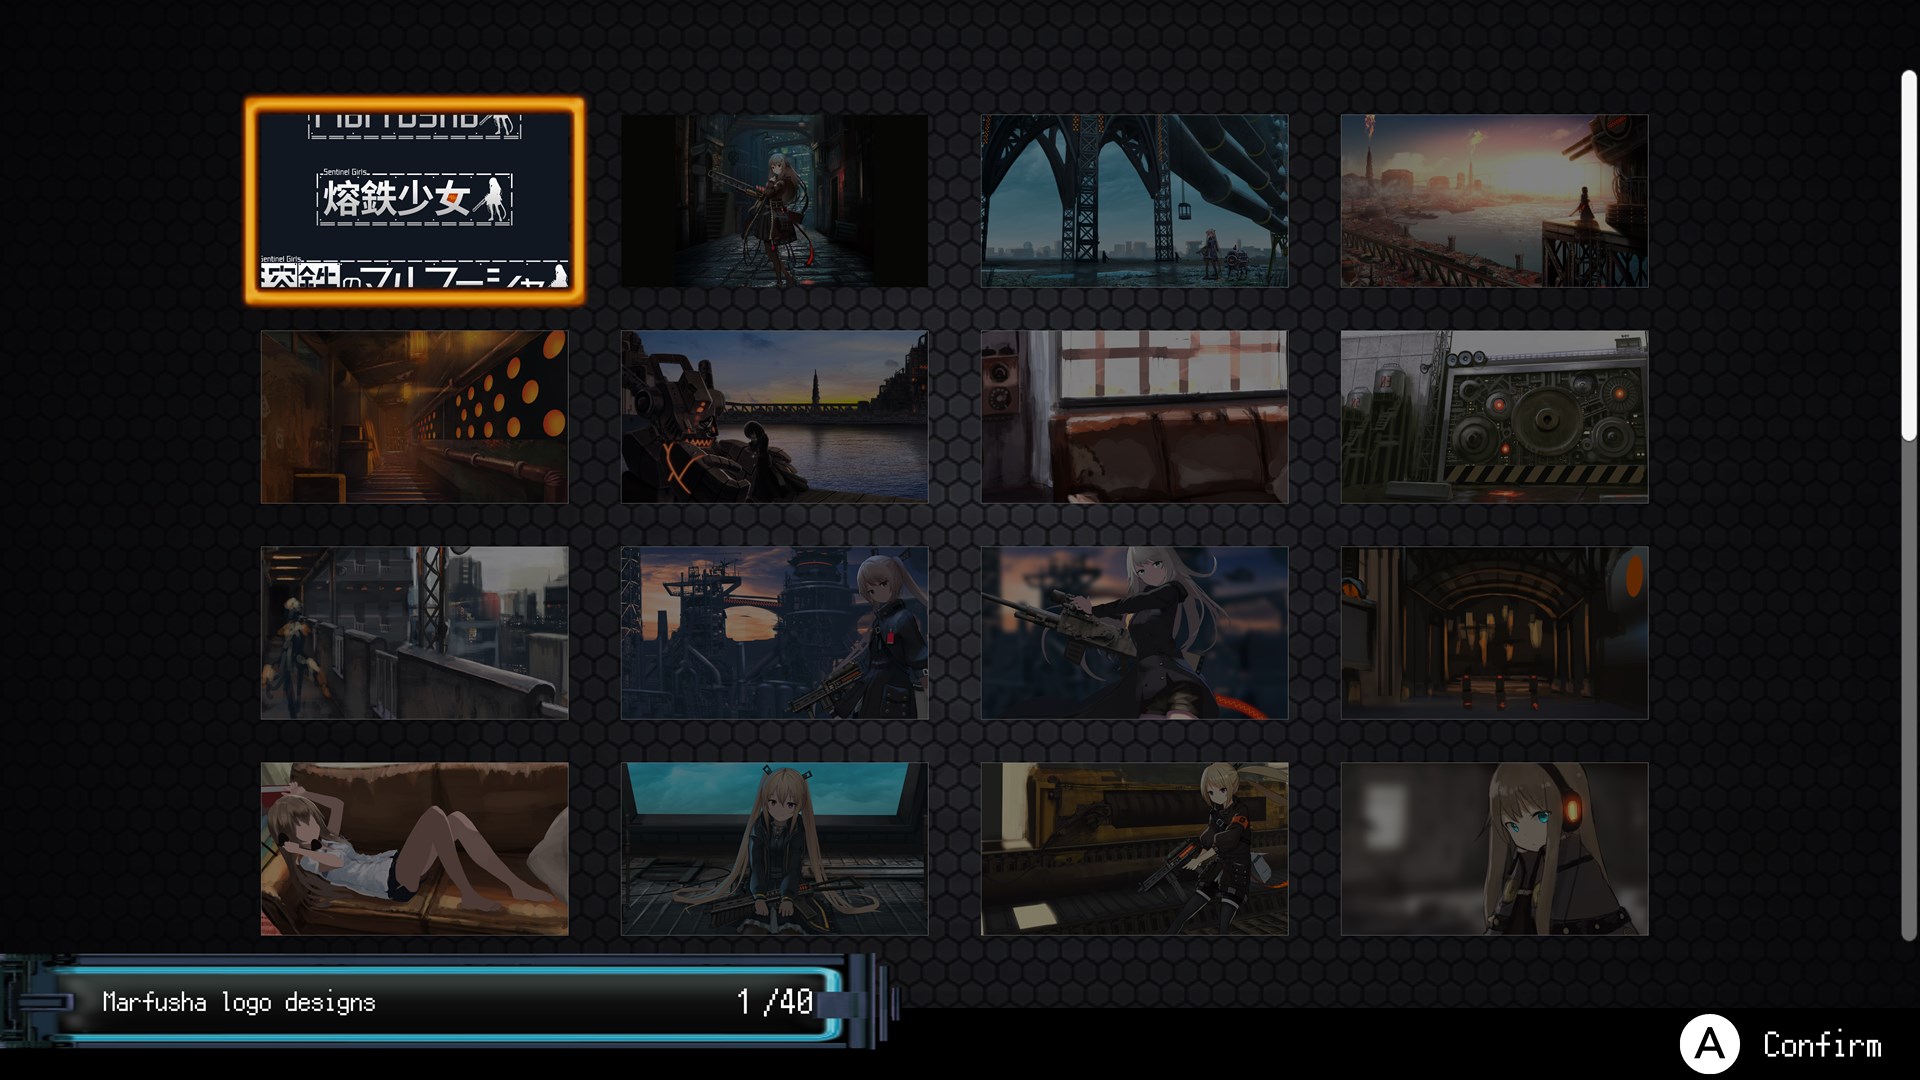1920x1080 pixels.
Task: Open the girl sitting with rifle artwork
Action: tap(774, 848)
